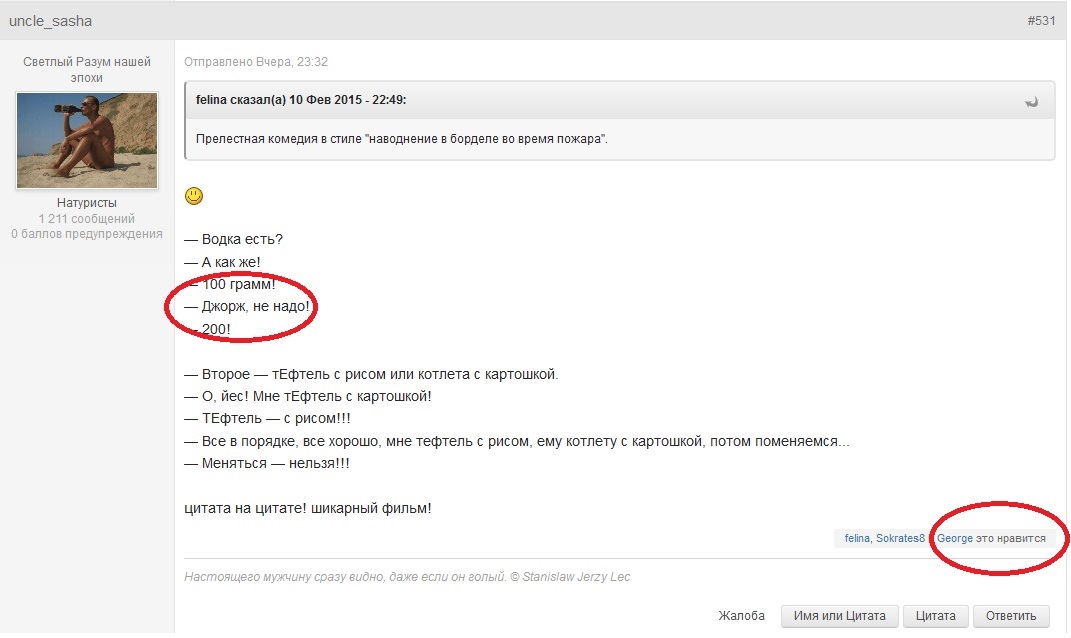
Task: Select the quoted line Прелестная комедия в стиле
Action: point(402,139)
